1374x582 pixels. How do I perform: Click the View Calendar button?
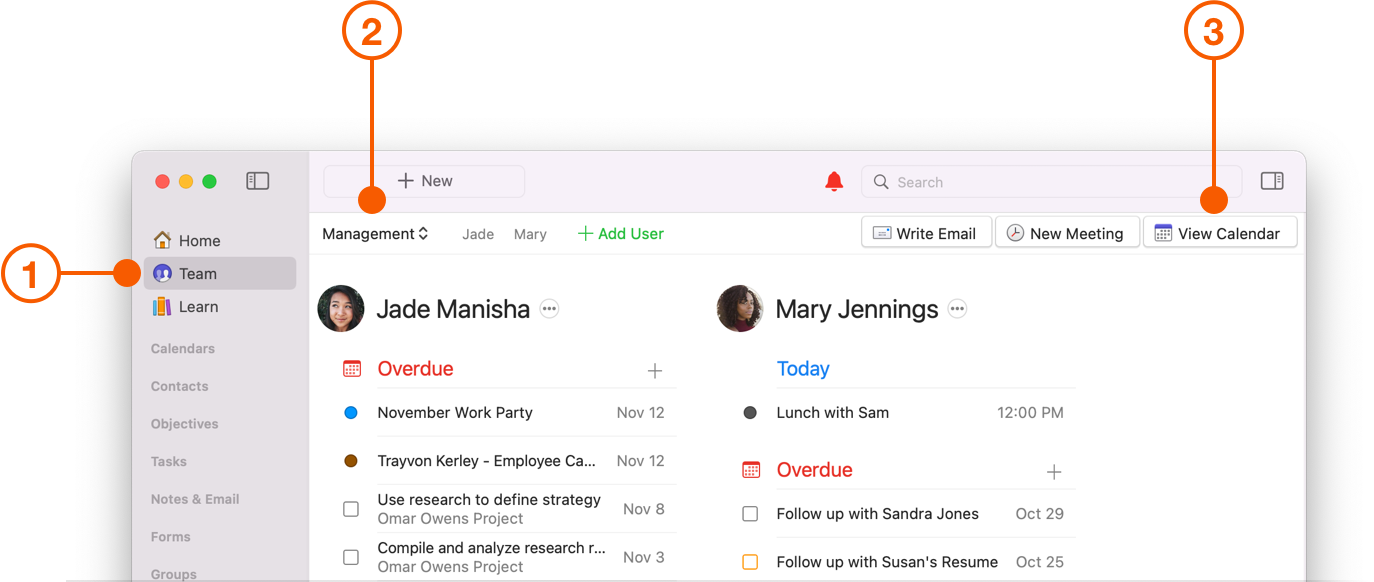click(1219, 233)
